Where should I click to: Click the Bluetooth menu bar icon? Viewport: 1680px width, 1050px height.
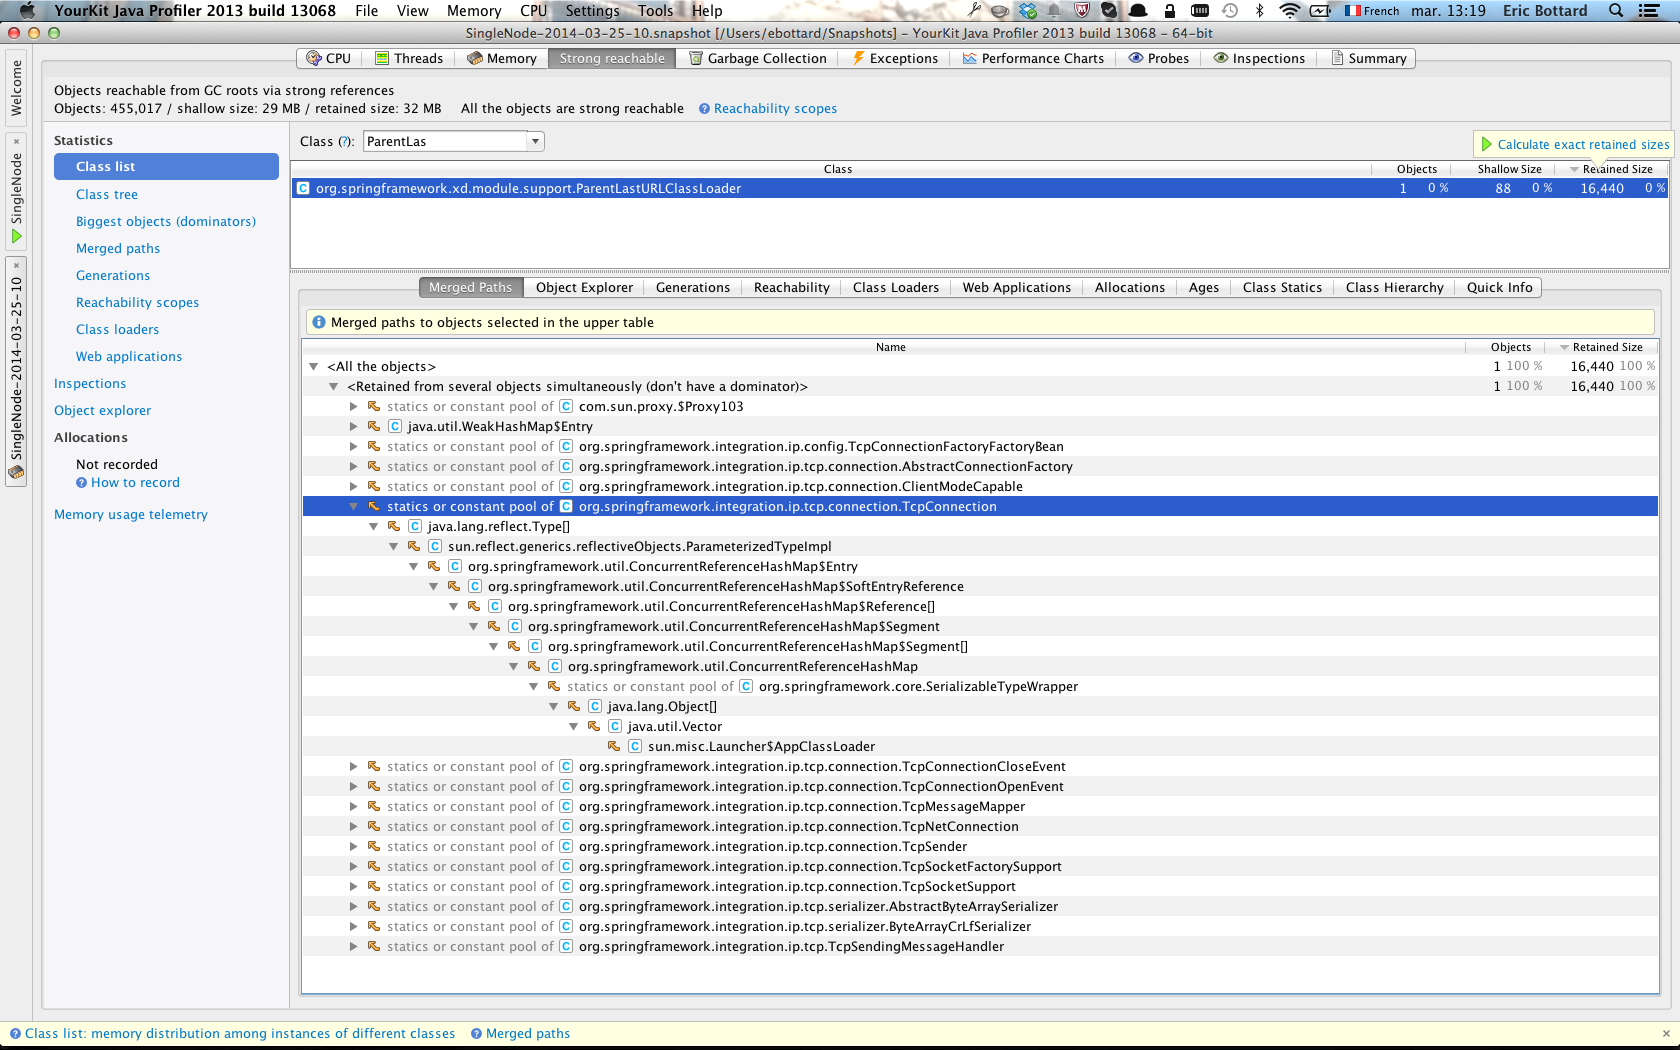coord(1260,11)
